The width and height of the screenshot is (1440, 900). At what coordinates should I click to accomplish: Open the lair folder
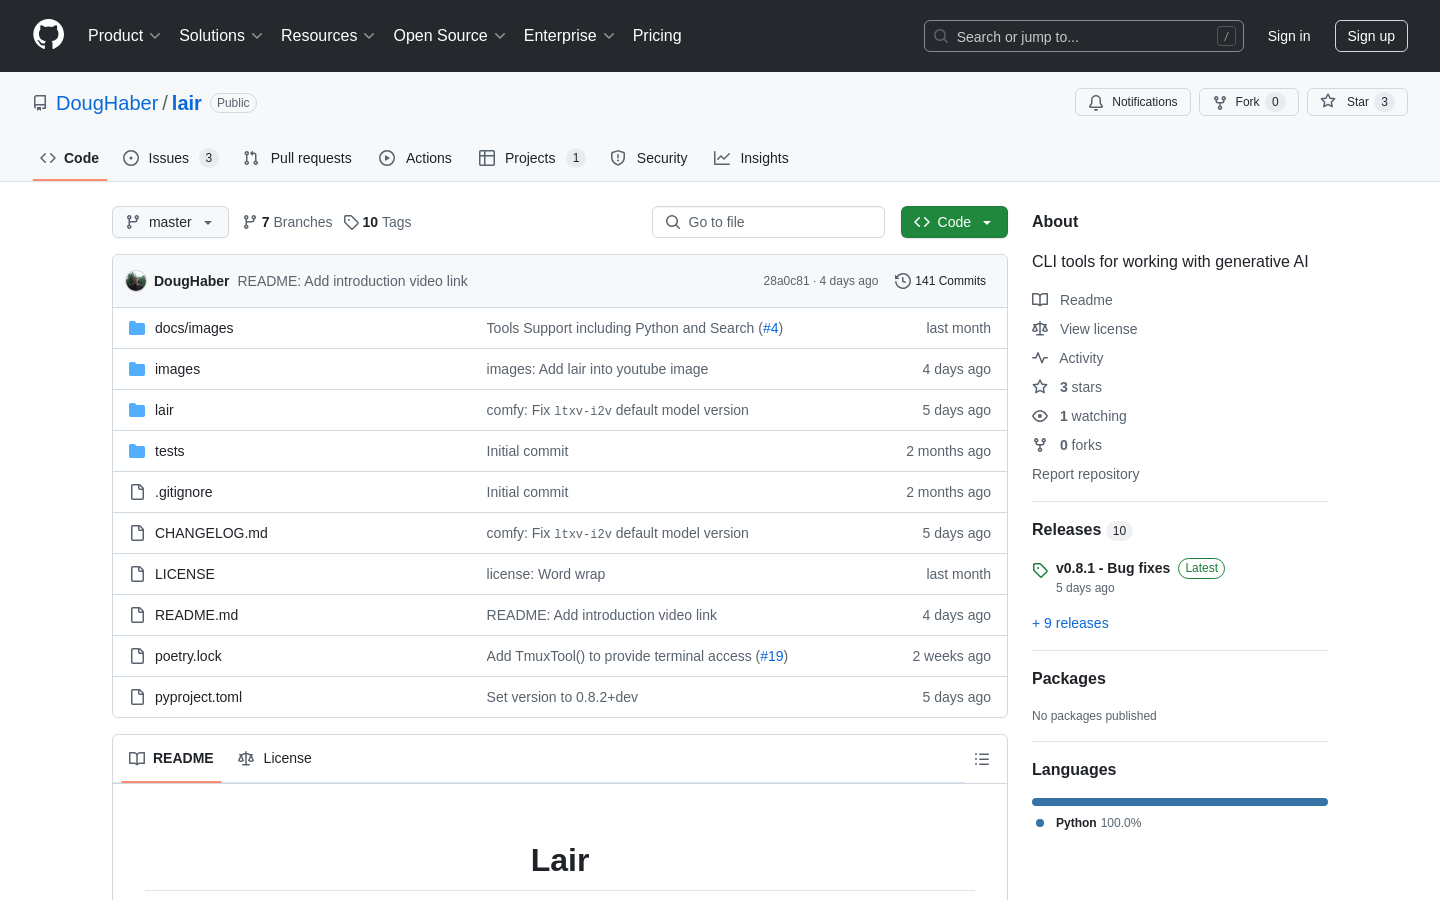pyautogui.click(x=164, y=410)
